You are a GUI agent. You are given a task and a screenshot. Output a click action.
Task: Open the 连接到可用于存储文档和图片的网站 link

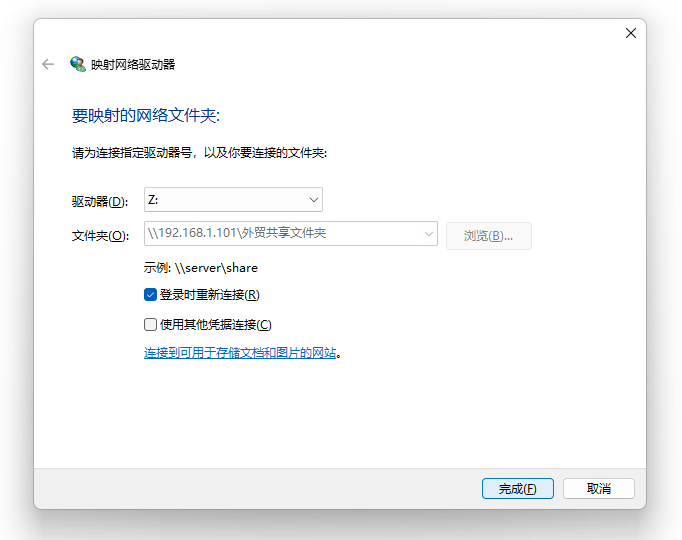coord(240,353)
